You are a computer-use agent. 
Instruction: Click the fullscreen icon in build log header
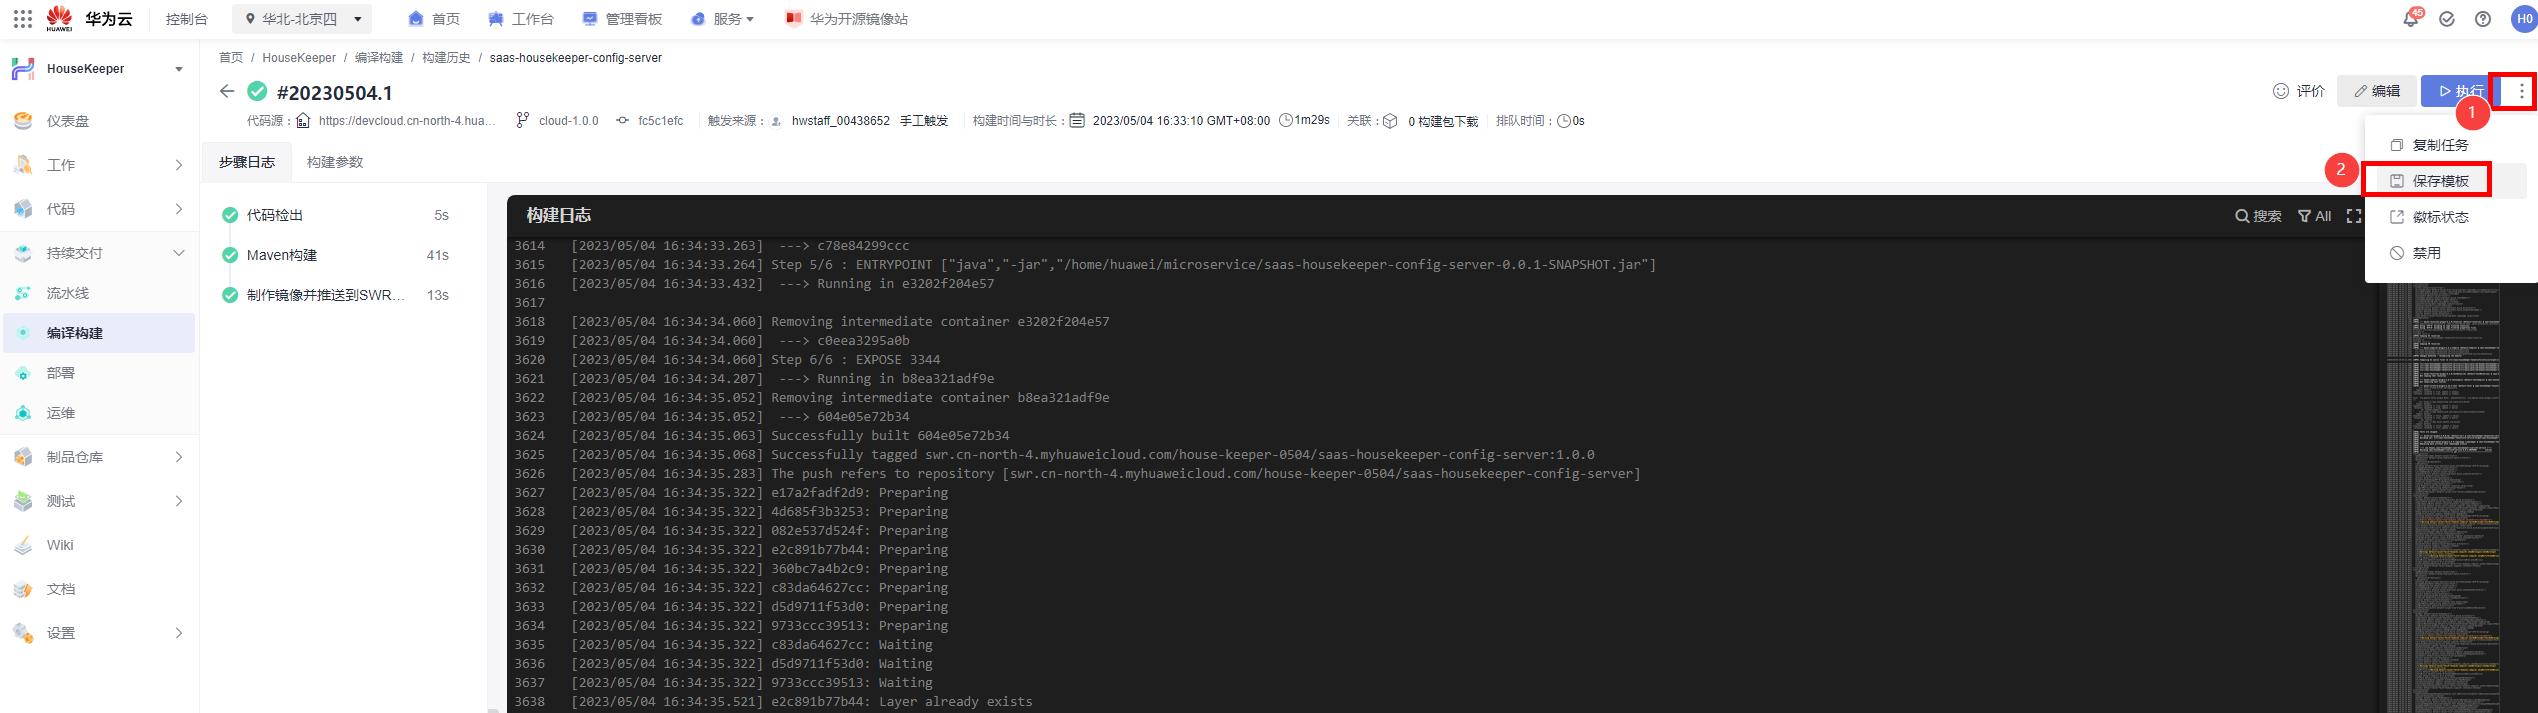[2354, 216]
